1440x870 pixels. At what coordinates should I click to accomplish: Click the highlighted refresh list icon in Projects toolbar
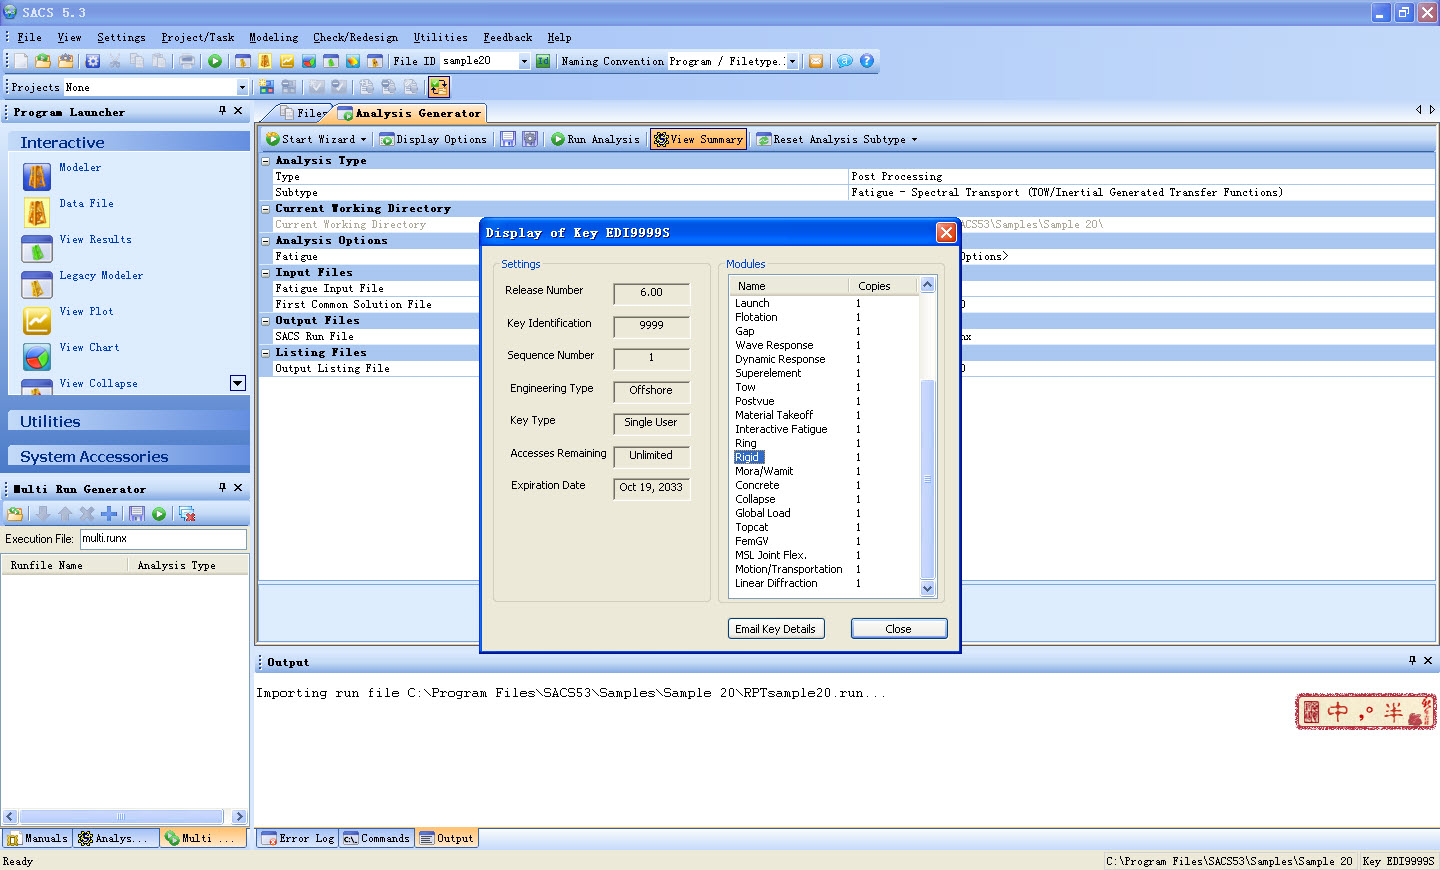(439, 87)
